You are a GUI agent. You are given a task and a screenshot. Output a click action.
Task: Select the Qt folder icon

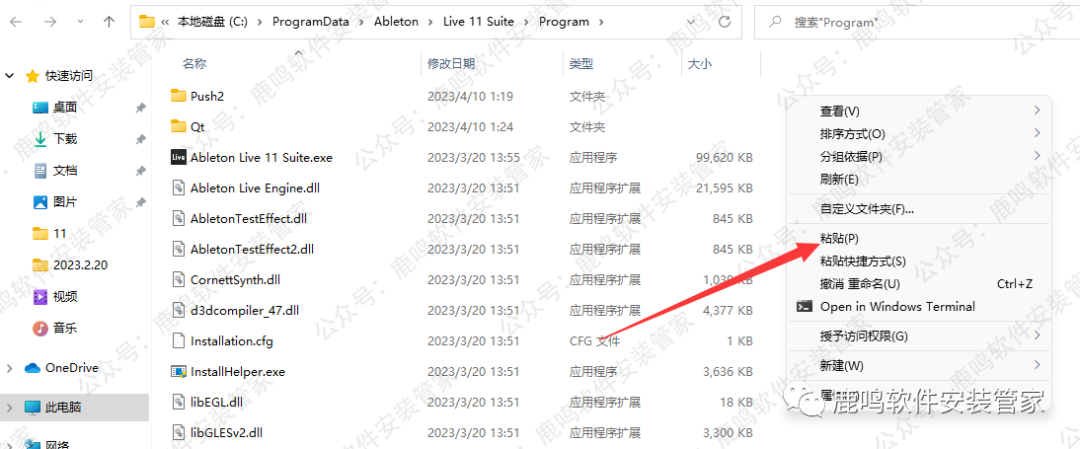coord(178,127)
